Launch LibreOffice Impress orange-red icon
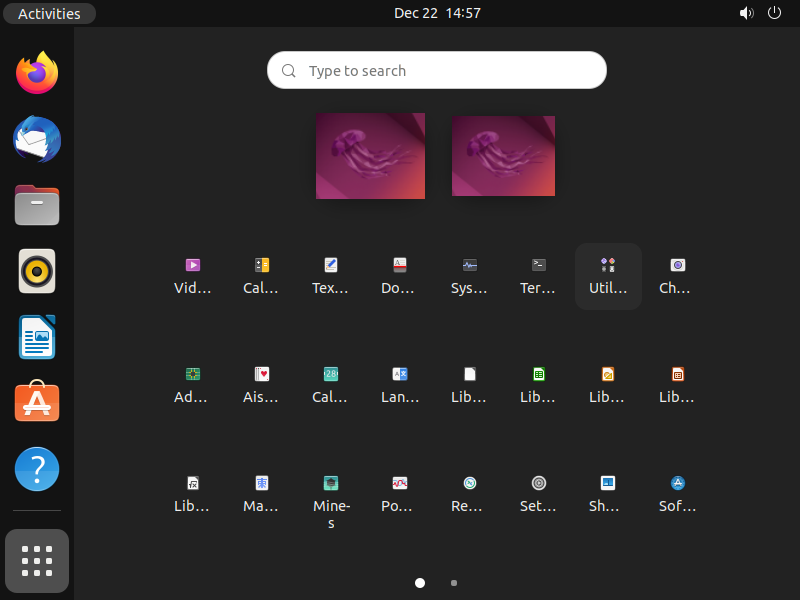 coord(677,385)
